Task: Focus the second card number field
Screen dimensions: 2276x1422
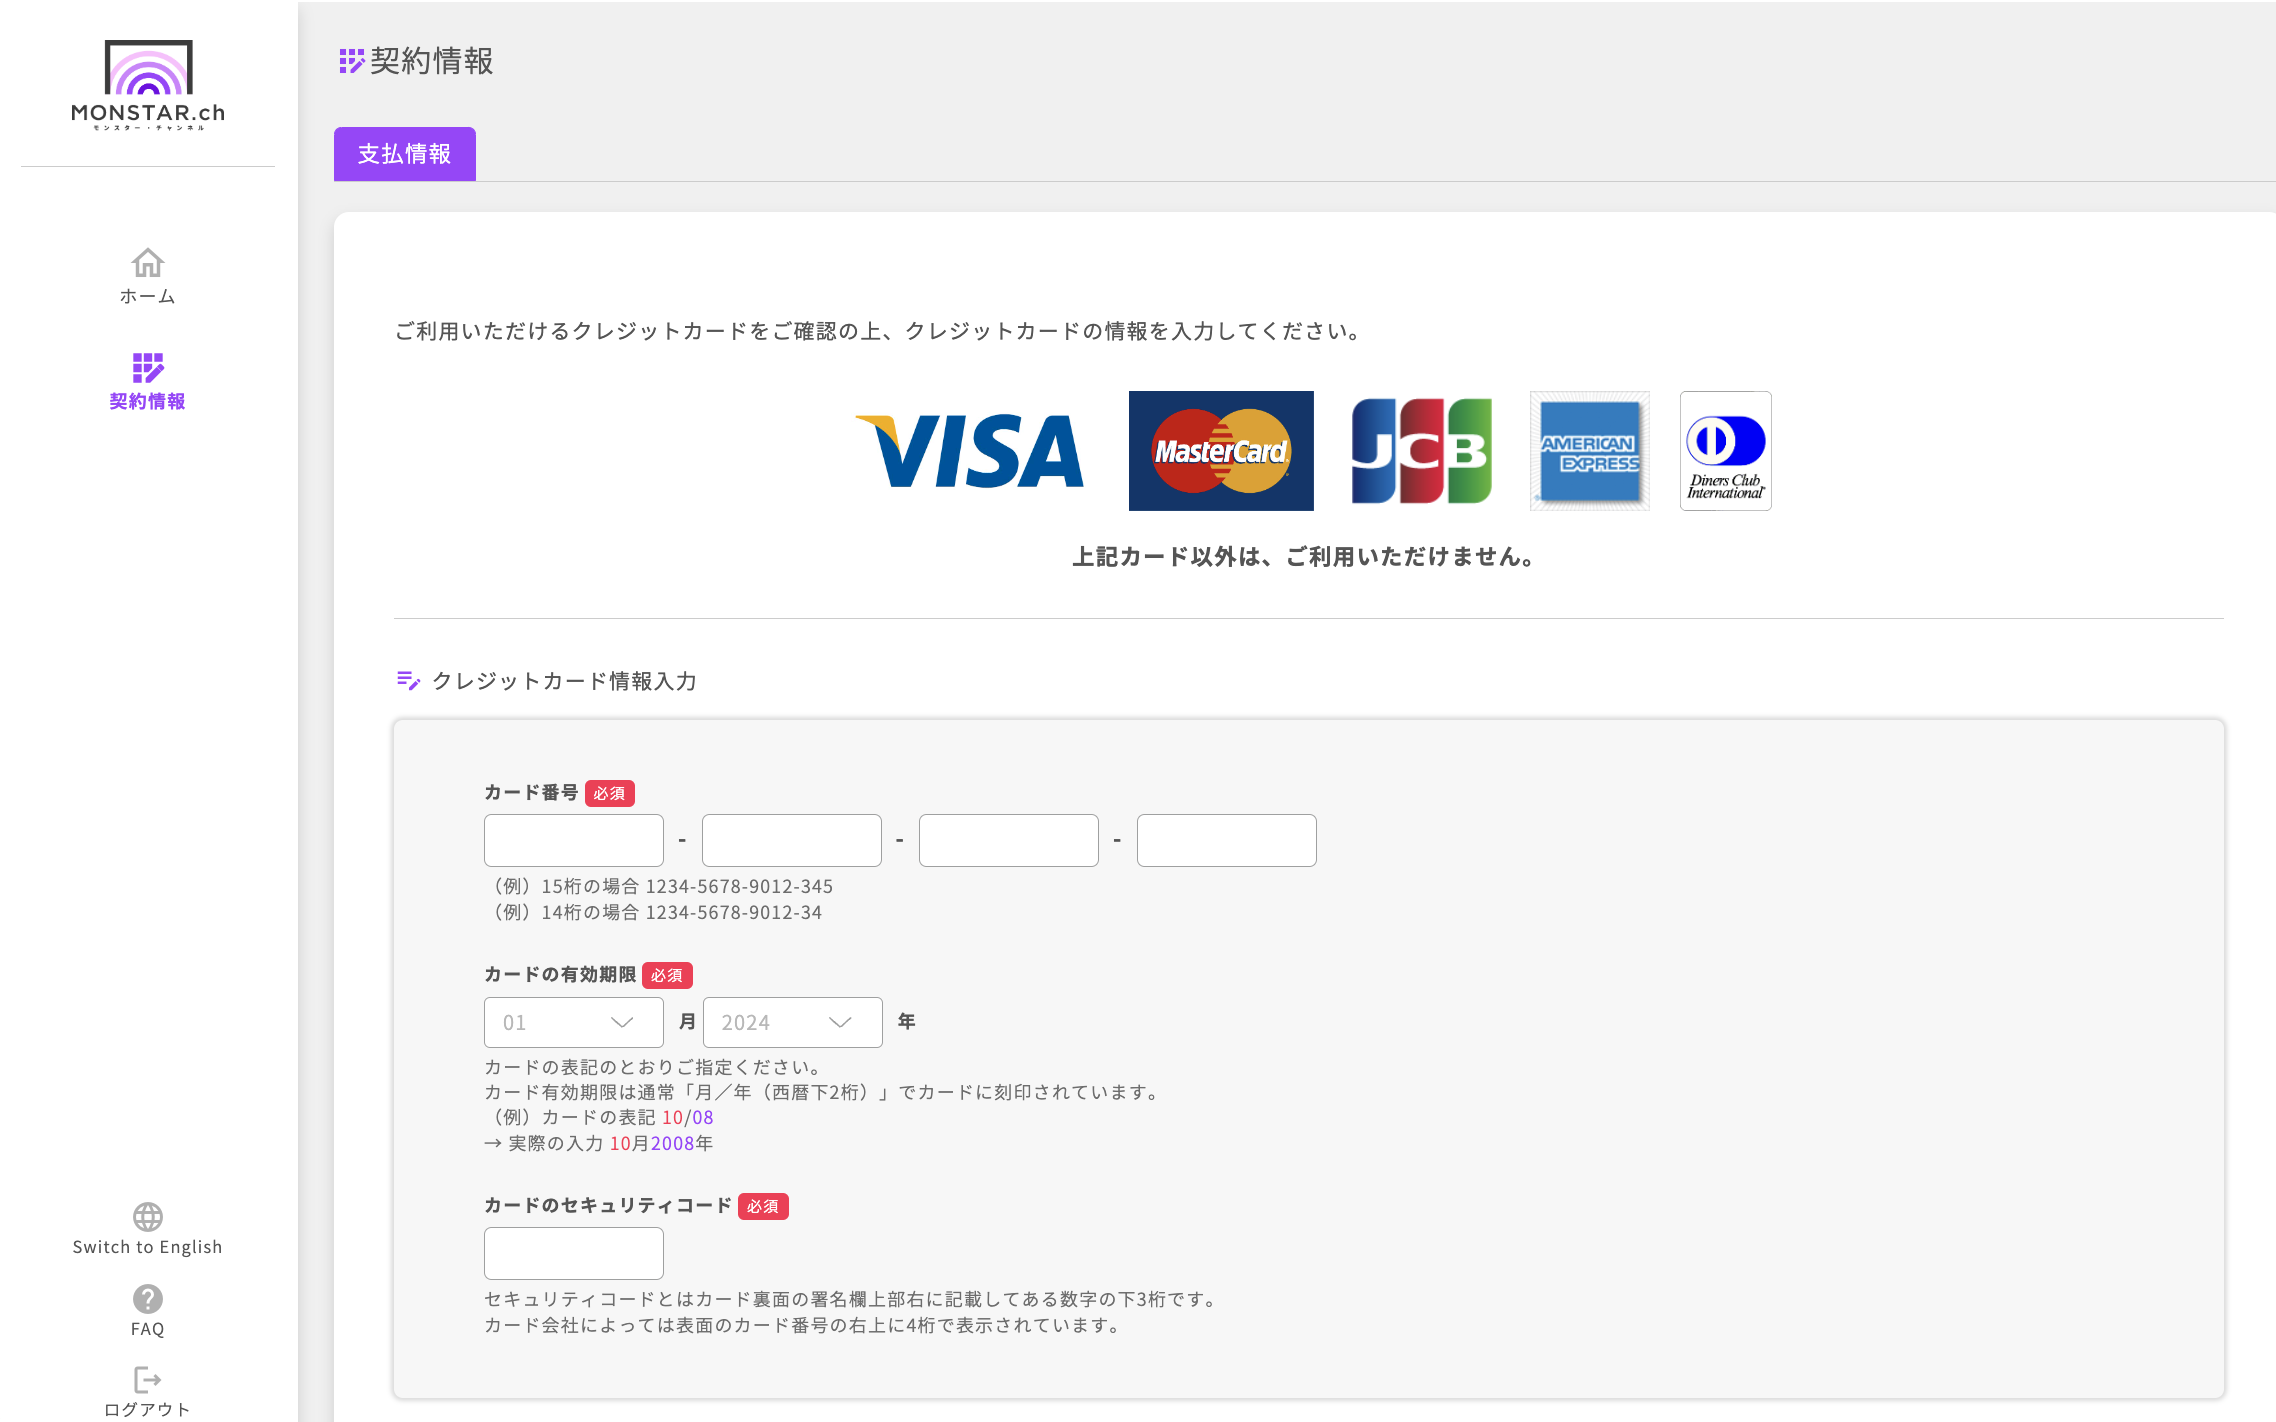Action: pos(792,840)
